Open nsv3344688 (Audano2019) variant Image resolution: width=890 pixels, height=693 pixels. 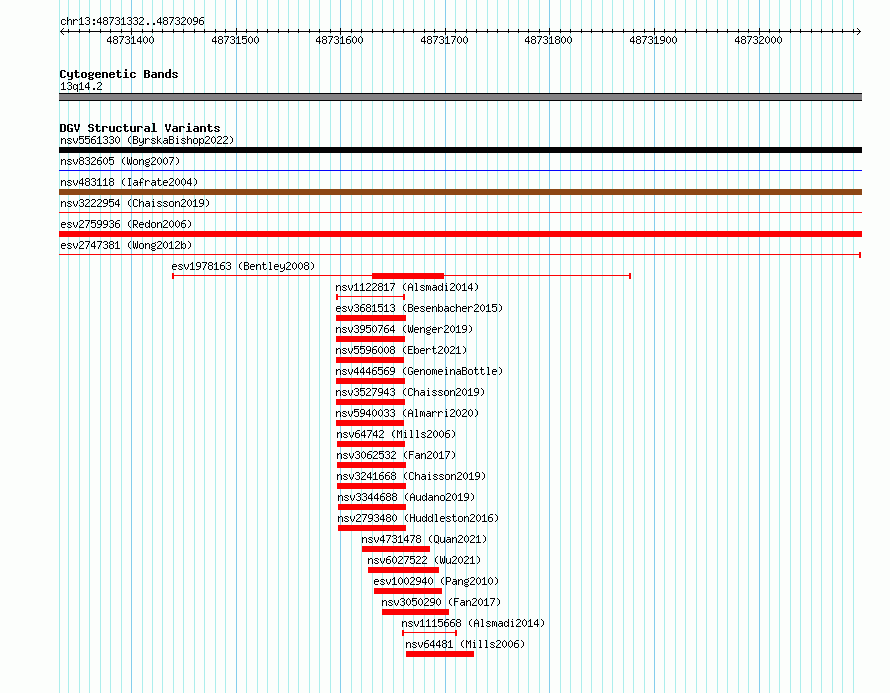pyautogui.click(x=406, y=497)
